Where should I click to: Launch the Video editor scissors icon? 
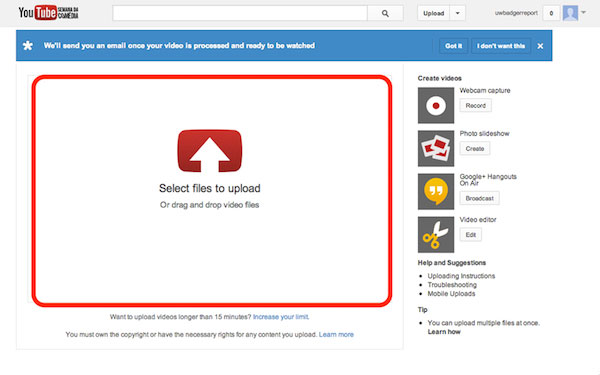pyautogui.click(x=436, y=235)
